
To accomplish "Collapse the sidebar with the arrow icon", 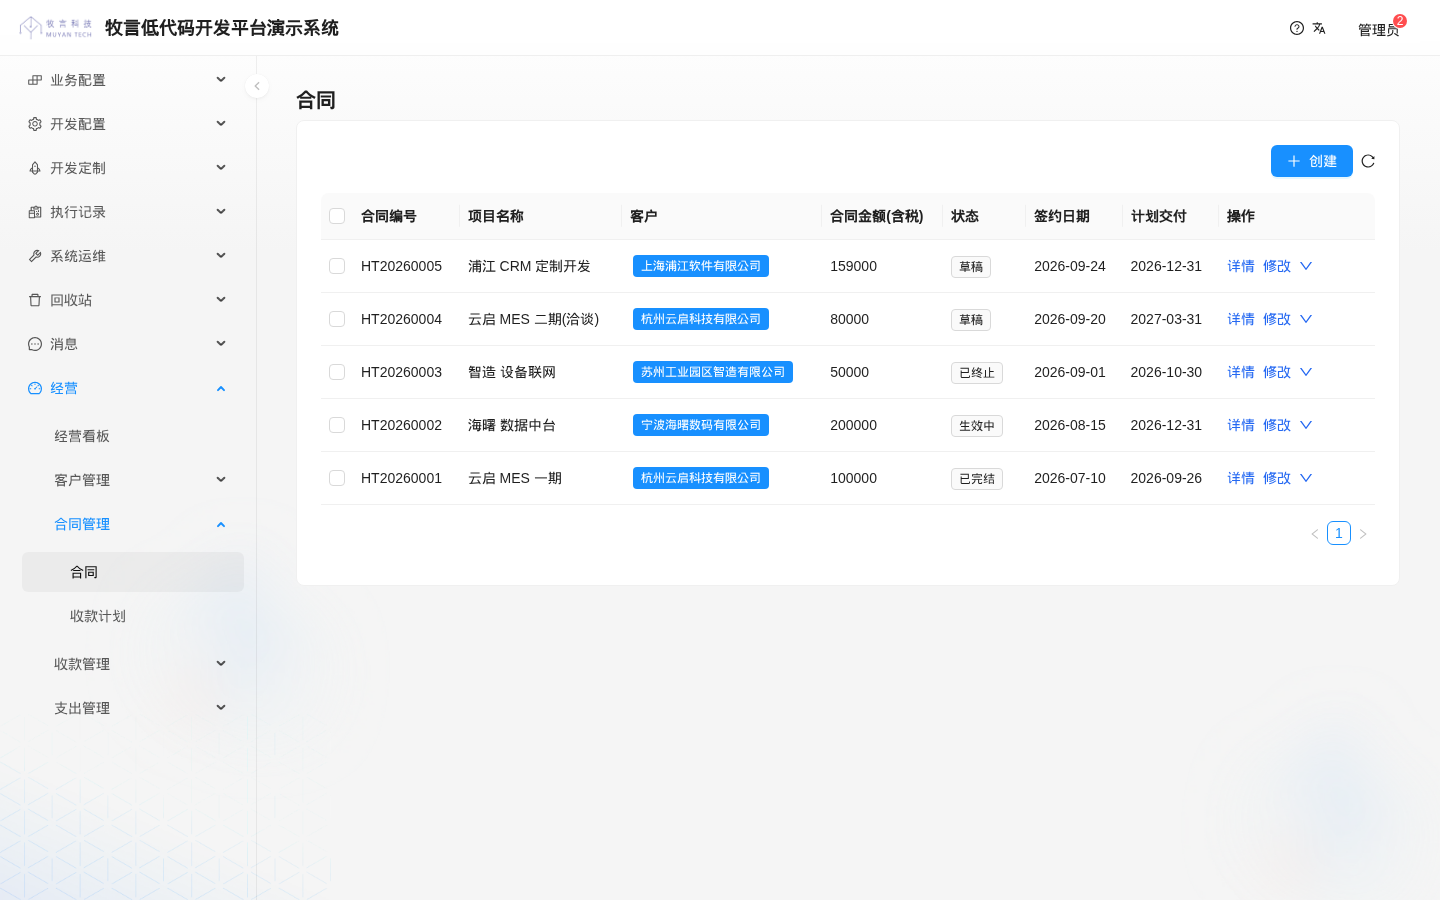I will pyautogui.click(x=257, y=86).
